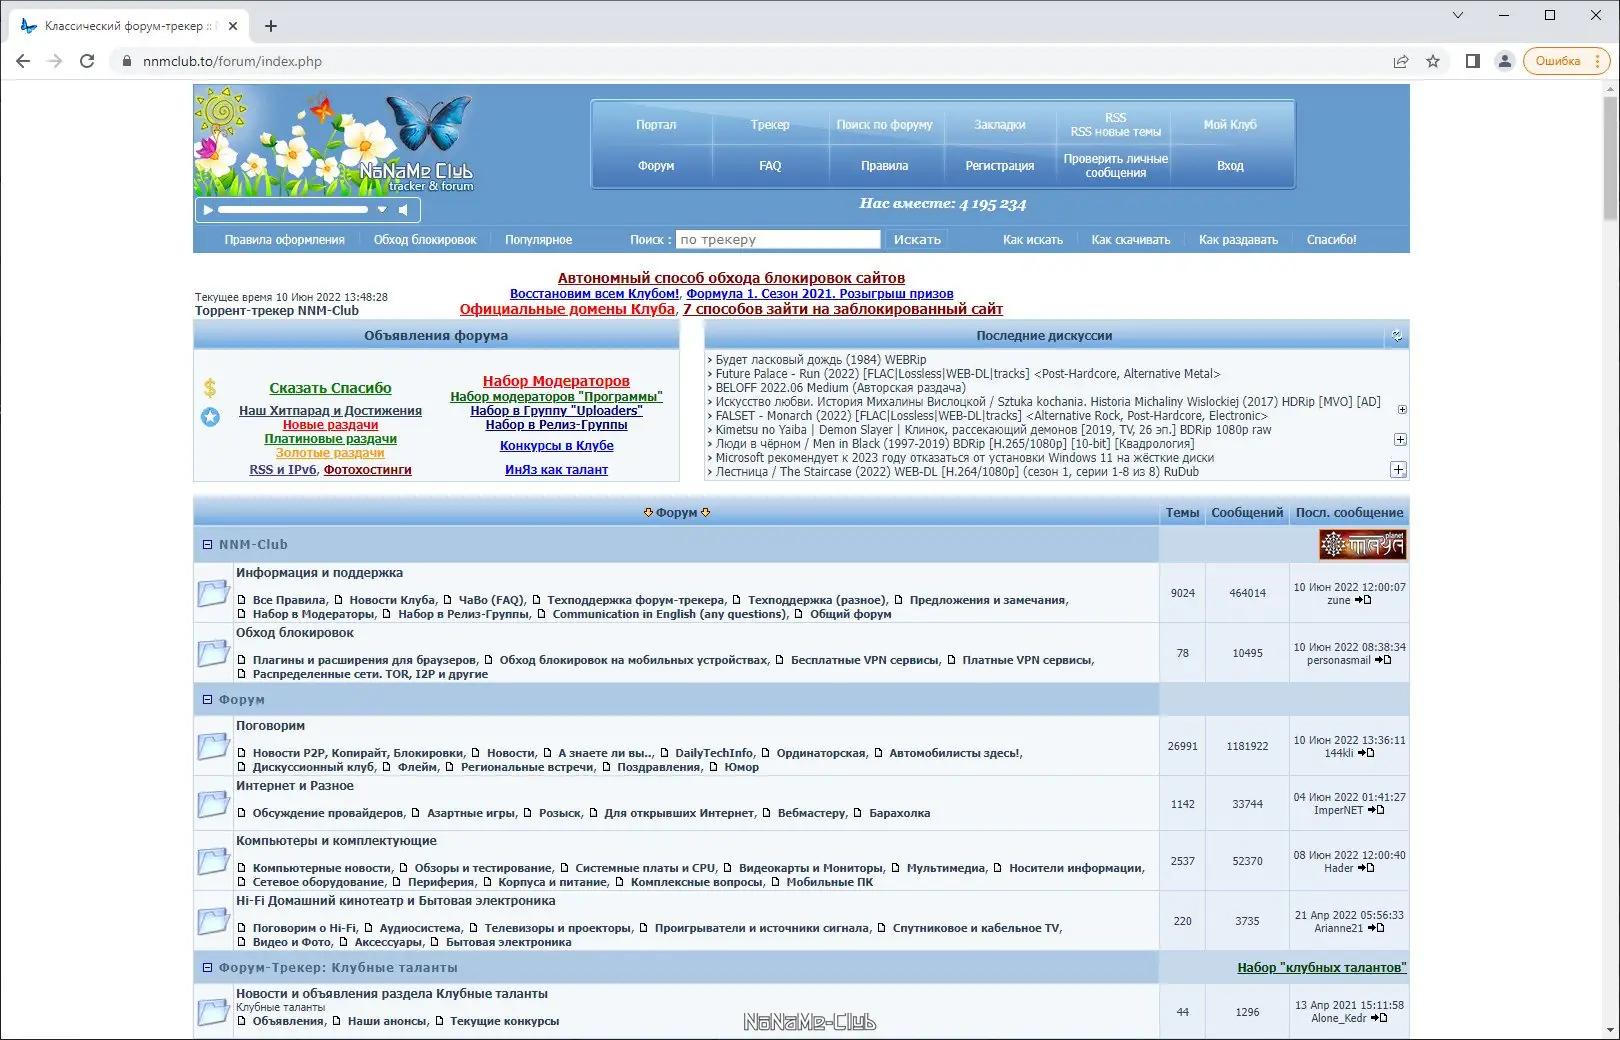The image size is (1620, 1040).
Task: Play the audio in the header player
Action: 208,210
